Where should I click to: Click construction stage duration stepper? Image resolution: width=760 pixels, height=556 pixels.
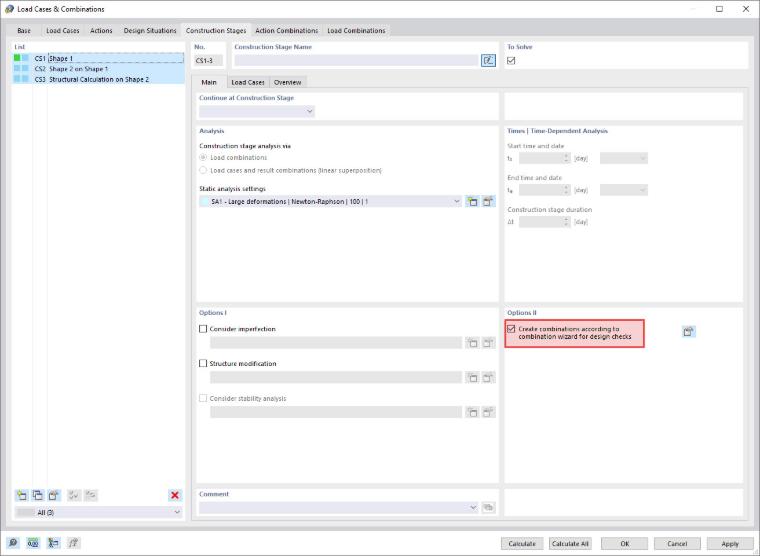click(x=566, y=222)
